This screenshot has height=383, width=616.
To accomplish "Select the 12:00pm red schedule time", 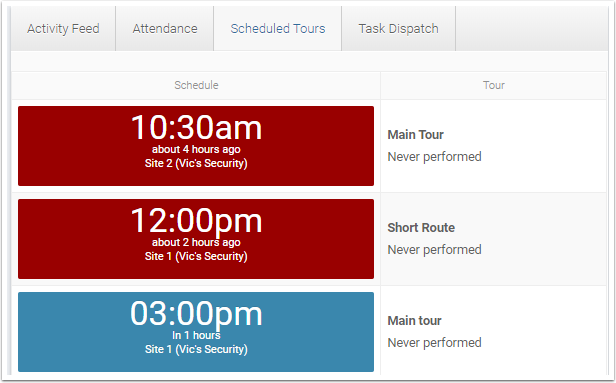I will [x=196, y=221].
